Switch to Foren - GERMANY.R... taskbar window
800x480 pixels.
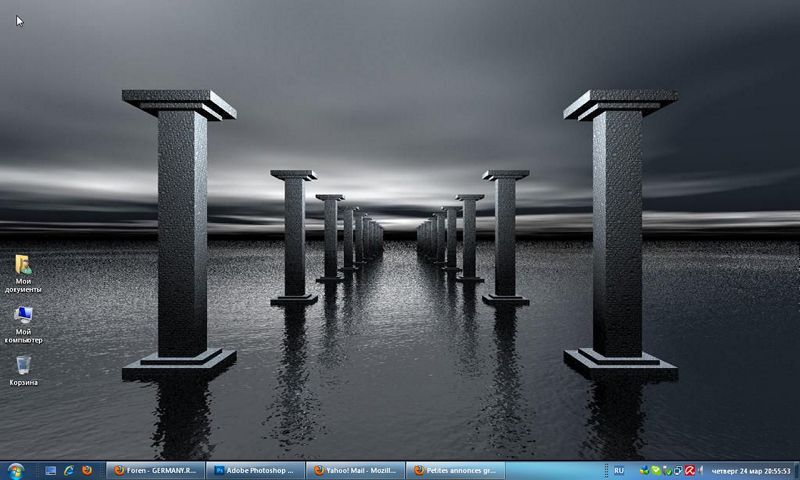pos(155,470)
